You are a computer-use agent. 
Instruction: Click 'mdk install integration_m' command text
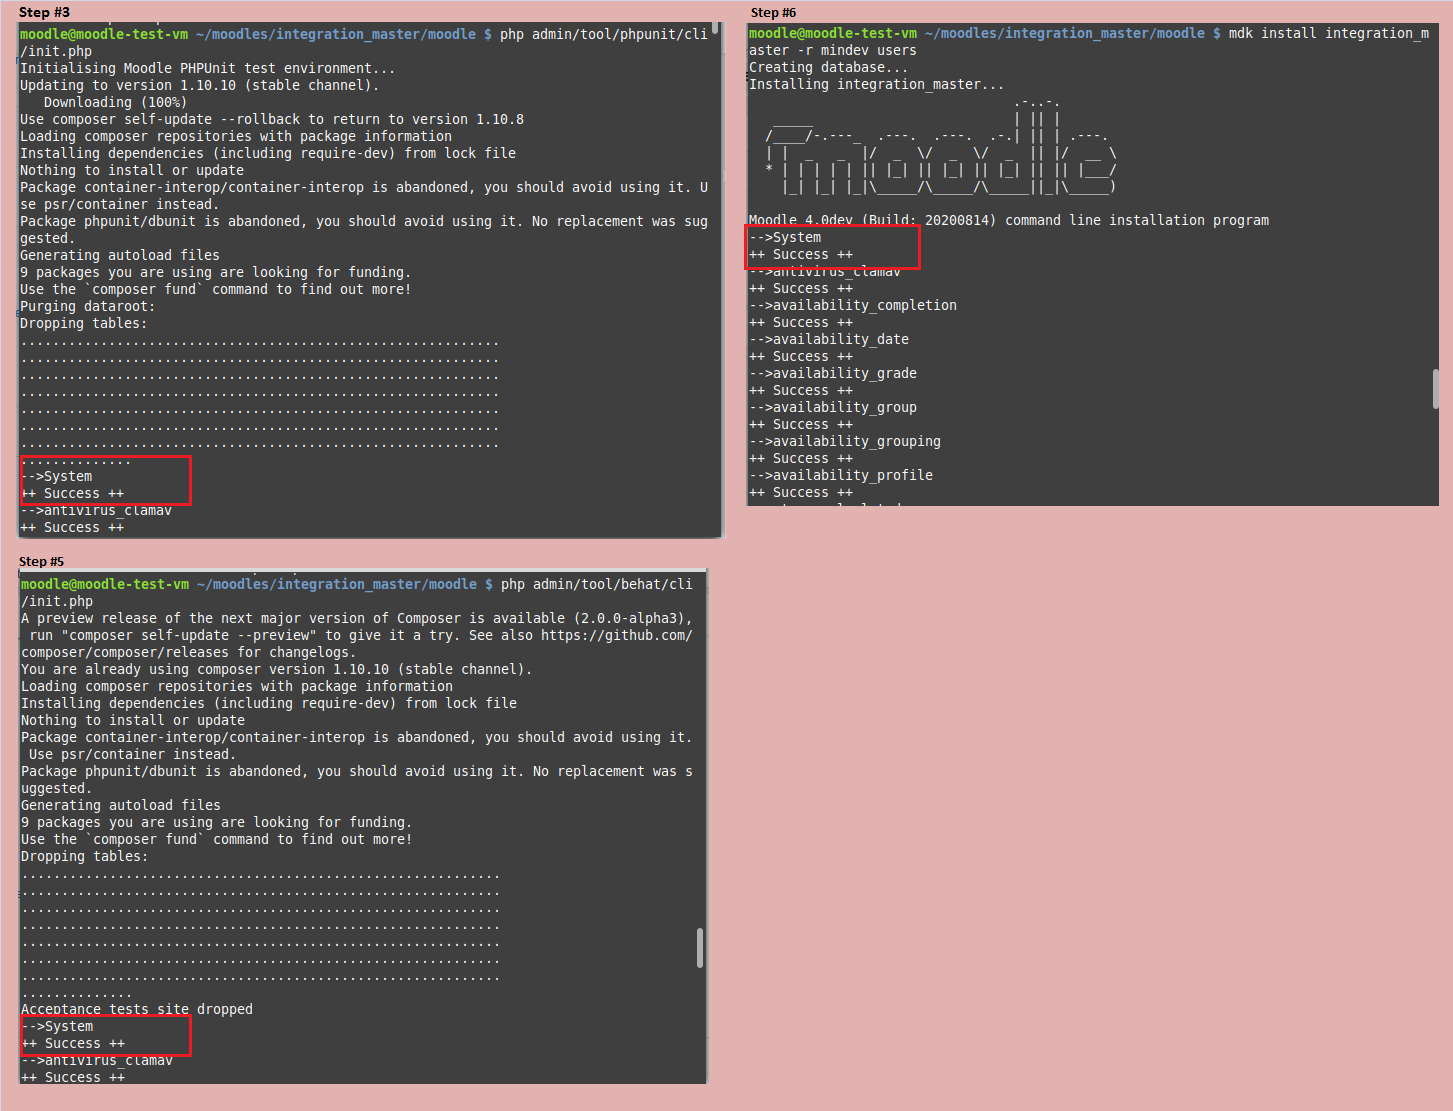coord(1329,33)
